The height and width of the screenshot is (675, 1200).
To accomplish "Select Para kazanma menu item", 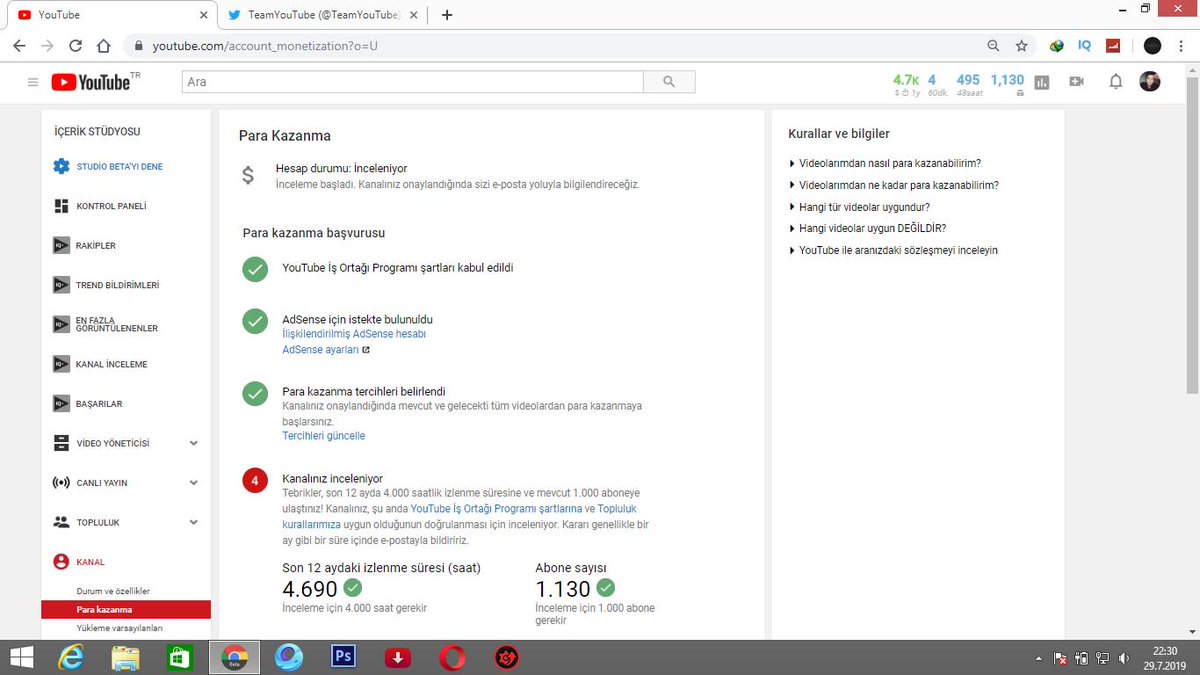I will coord(126,609).
